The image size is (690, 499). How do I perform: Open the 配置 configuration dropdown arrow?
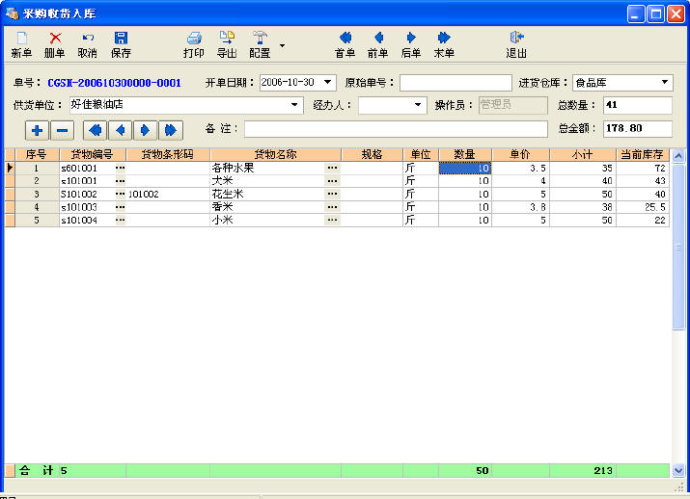coord(282,45)
